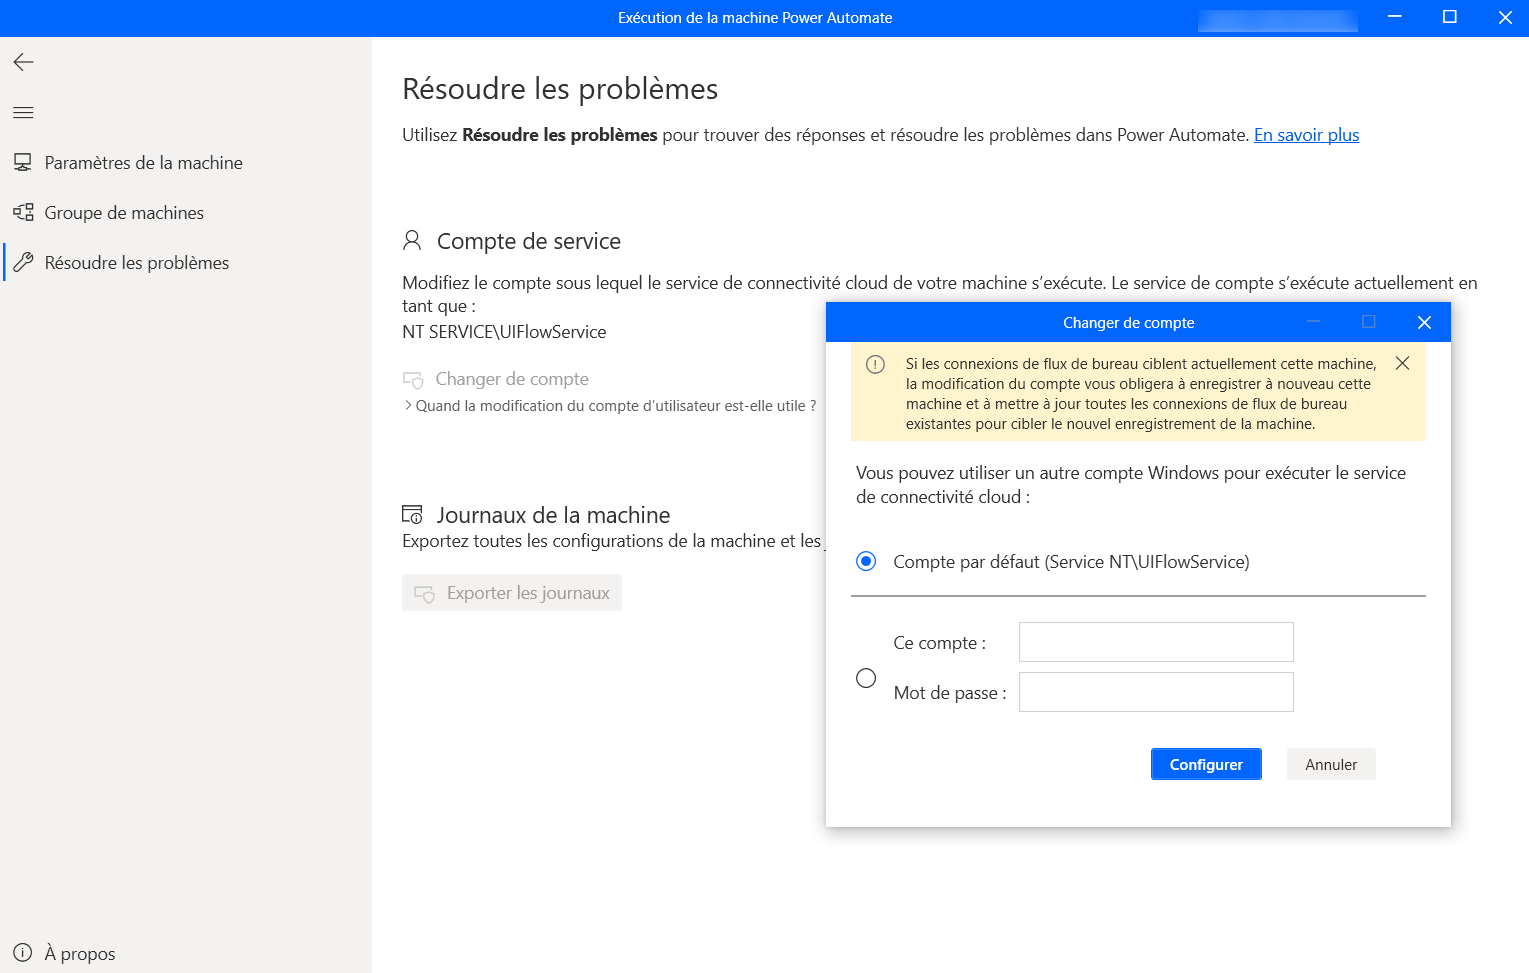The height and width of the screenshot is (973, 1529).
Task: Open Groupe de machines page
Action: (124, 212)
